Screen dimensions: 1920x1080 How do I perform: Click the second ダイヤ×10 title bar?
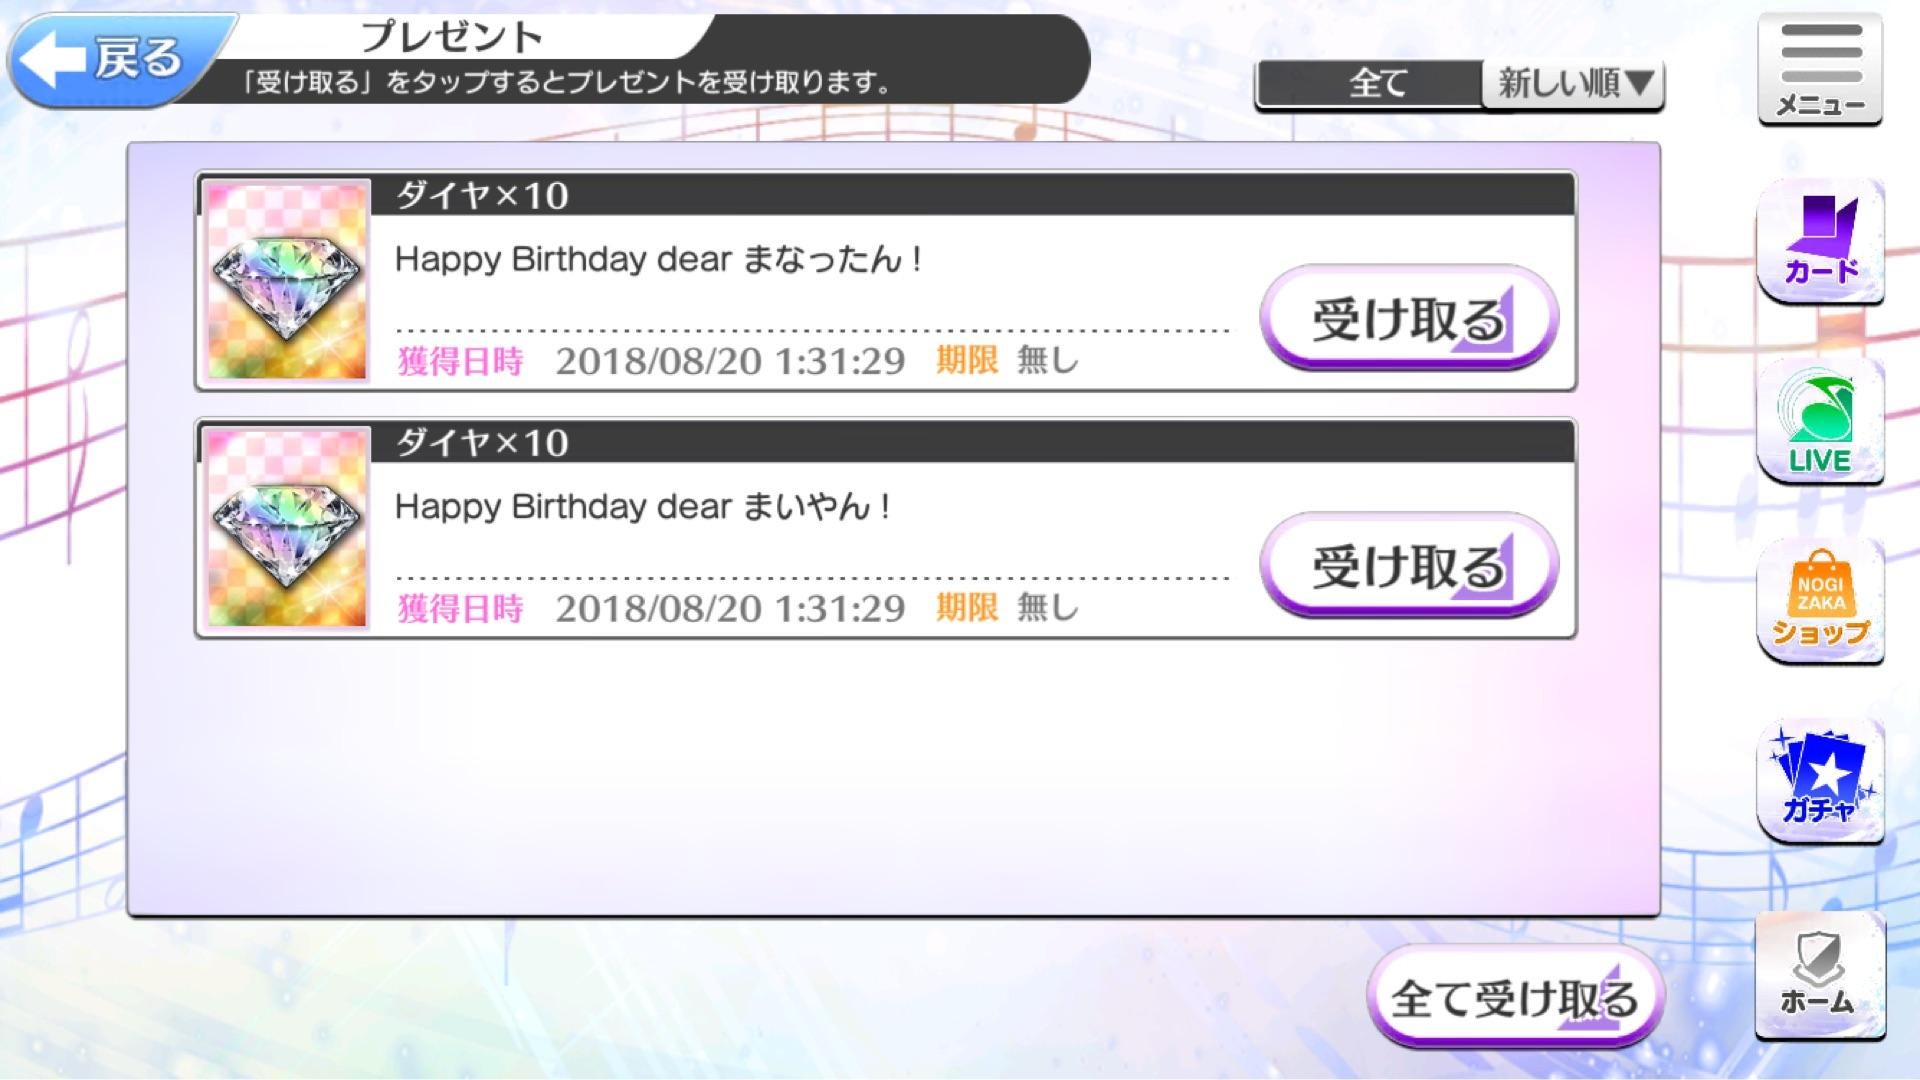pos(972,442)
